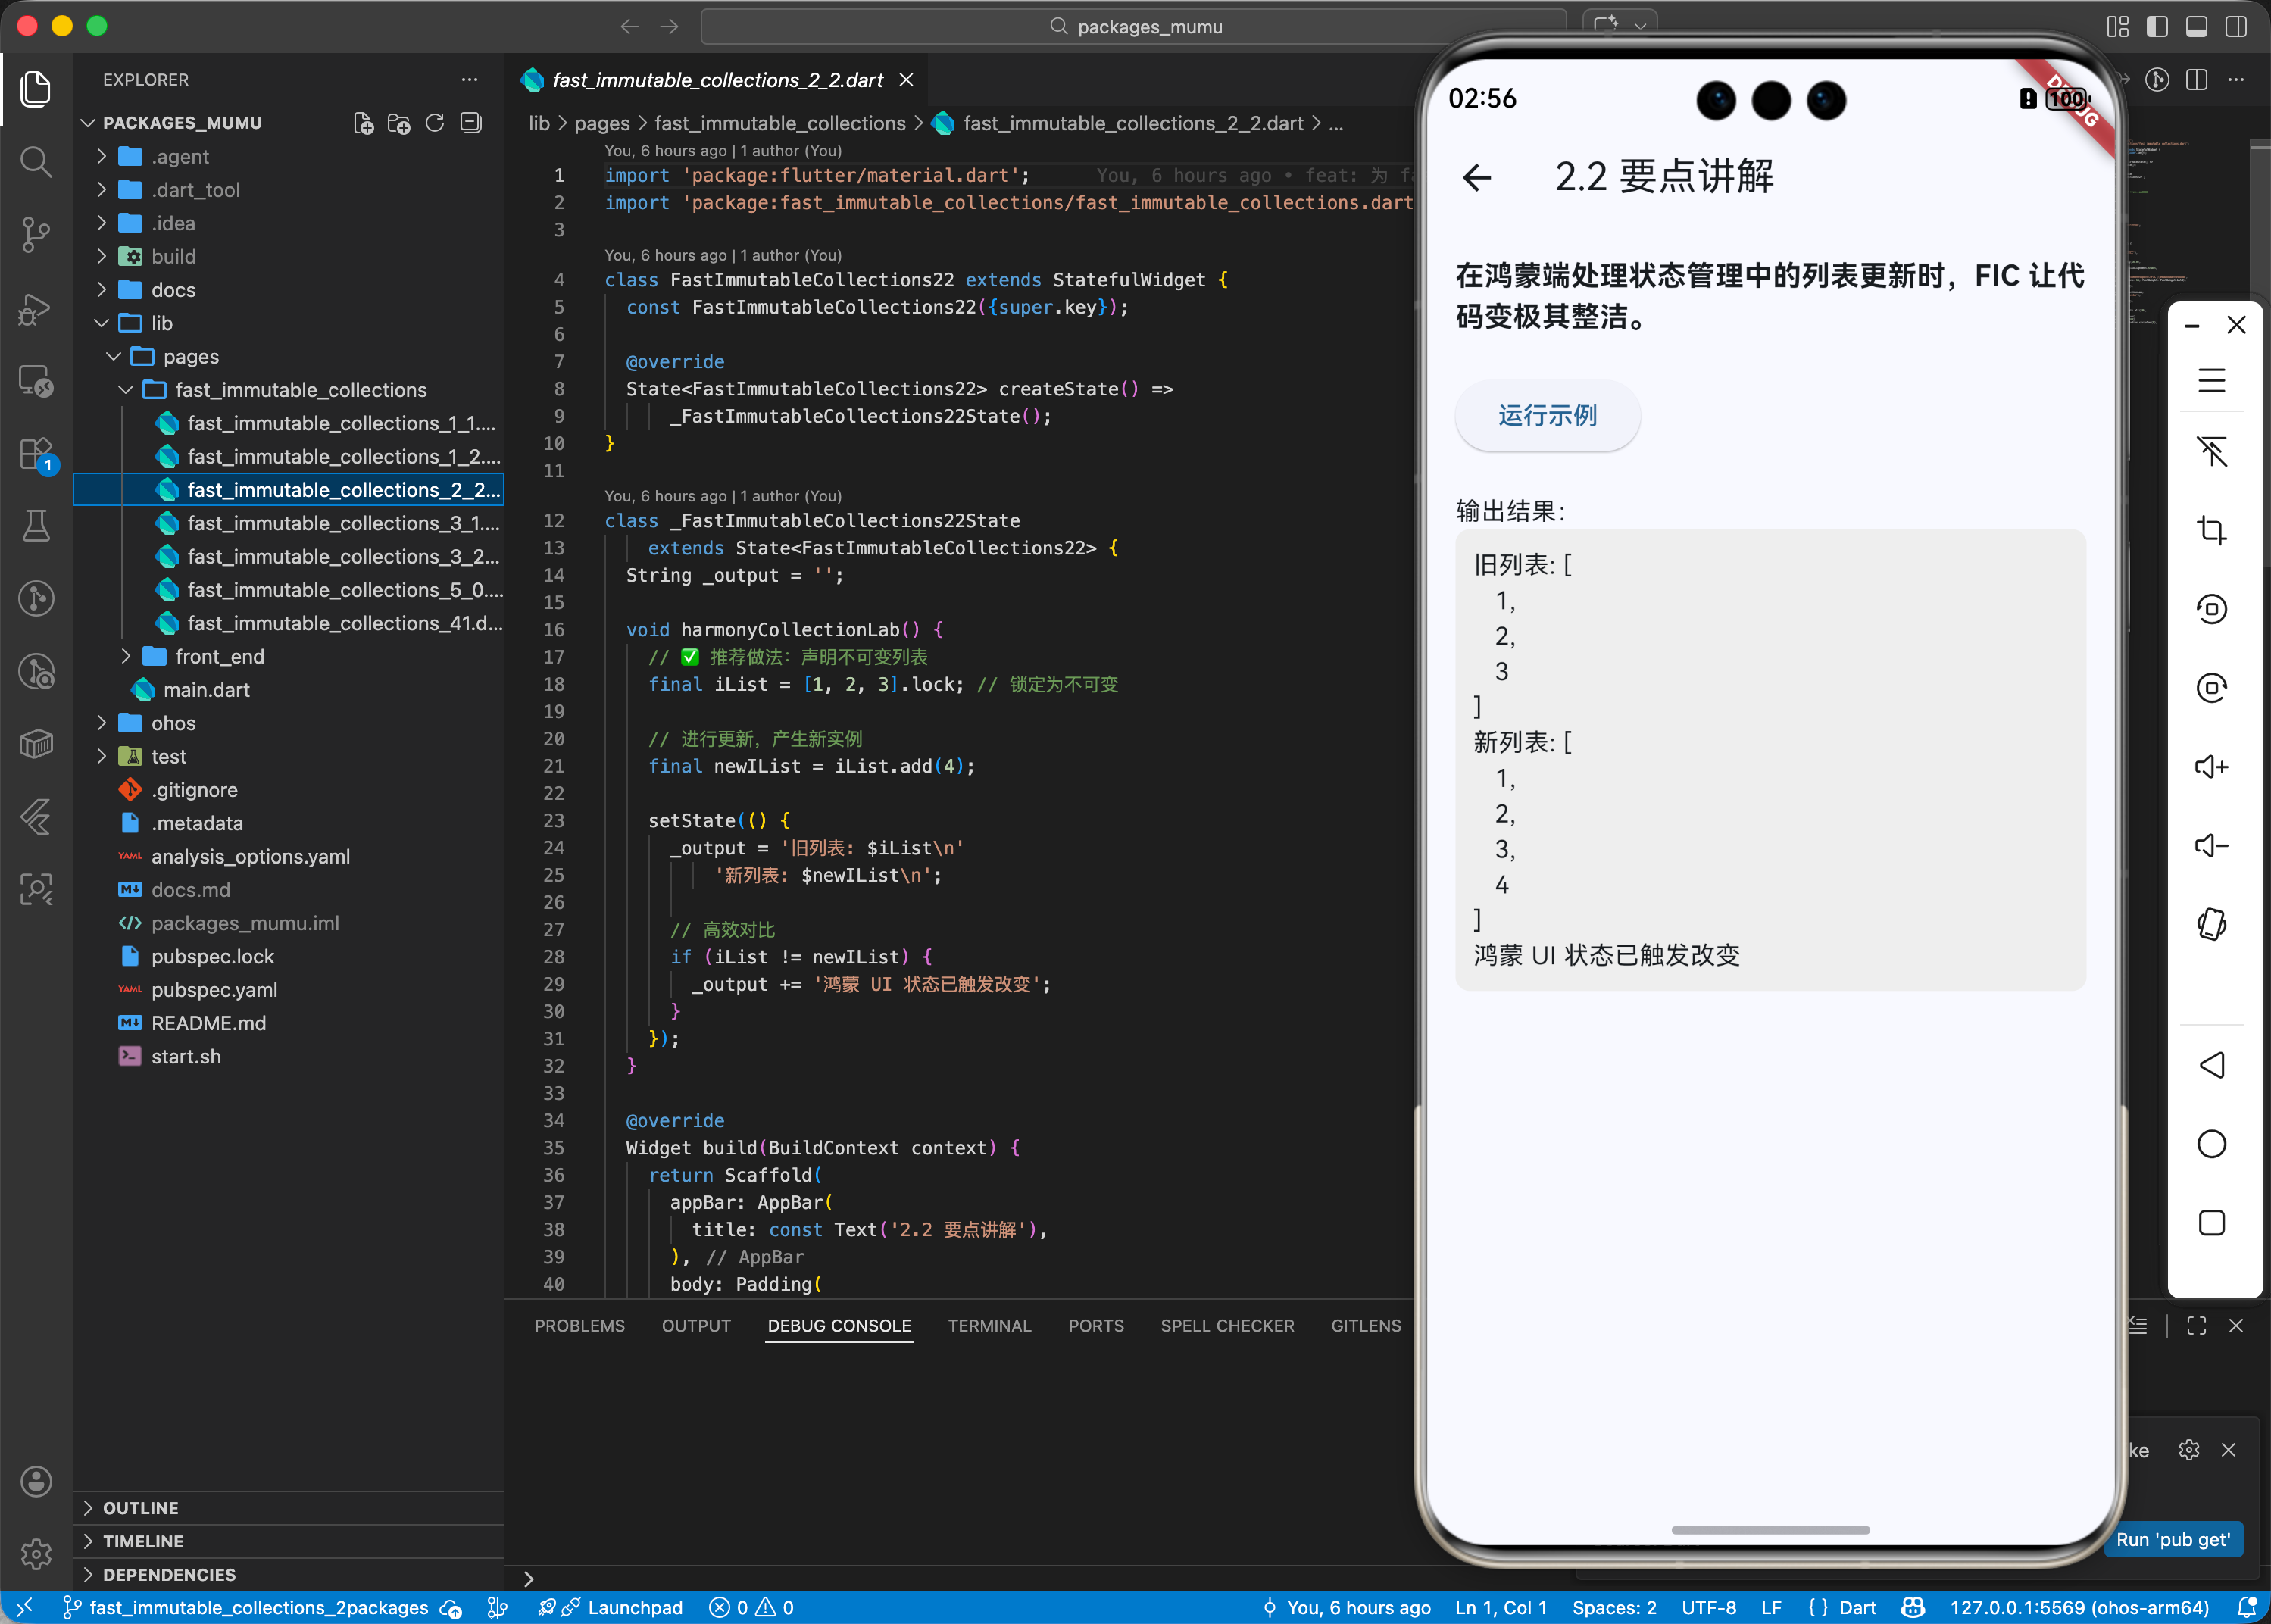Toggle secondary sidebar layout icon in title bar

point(2236,27)
